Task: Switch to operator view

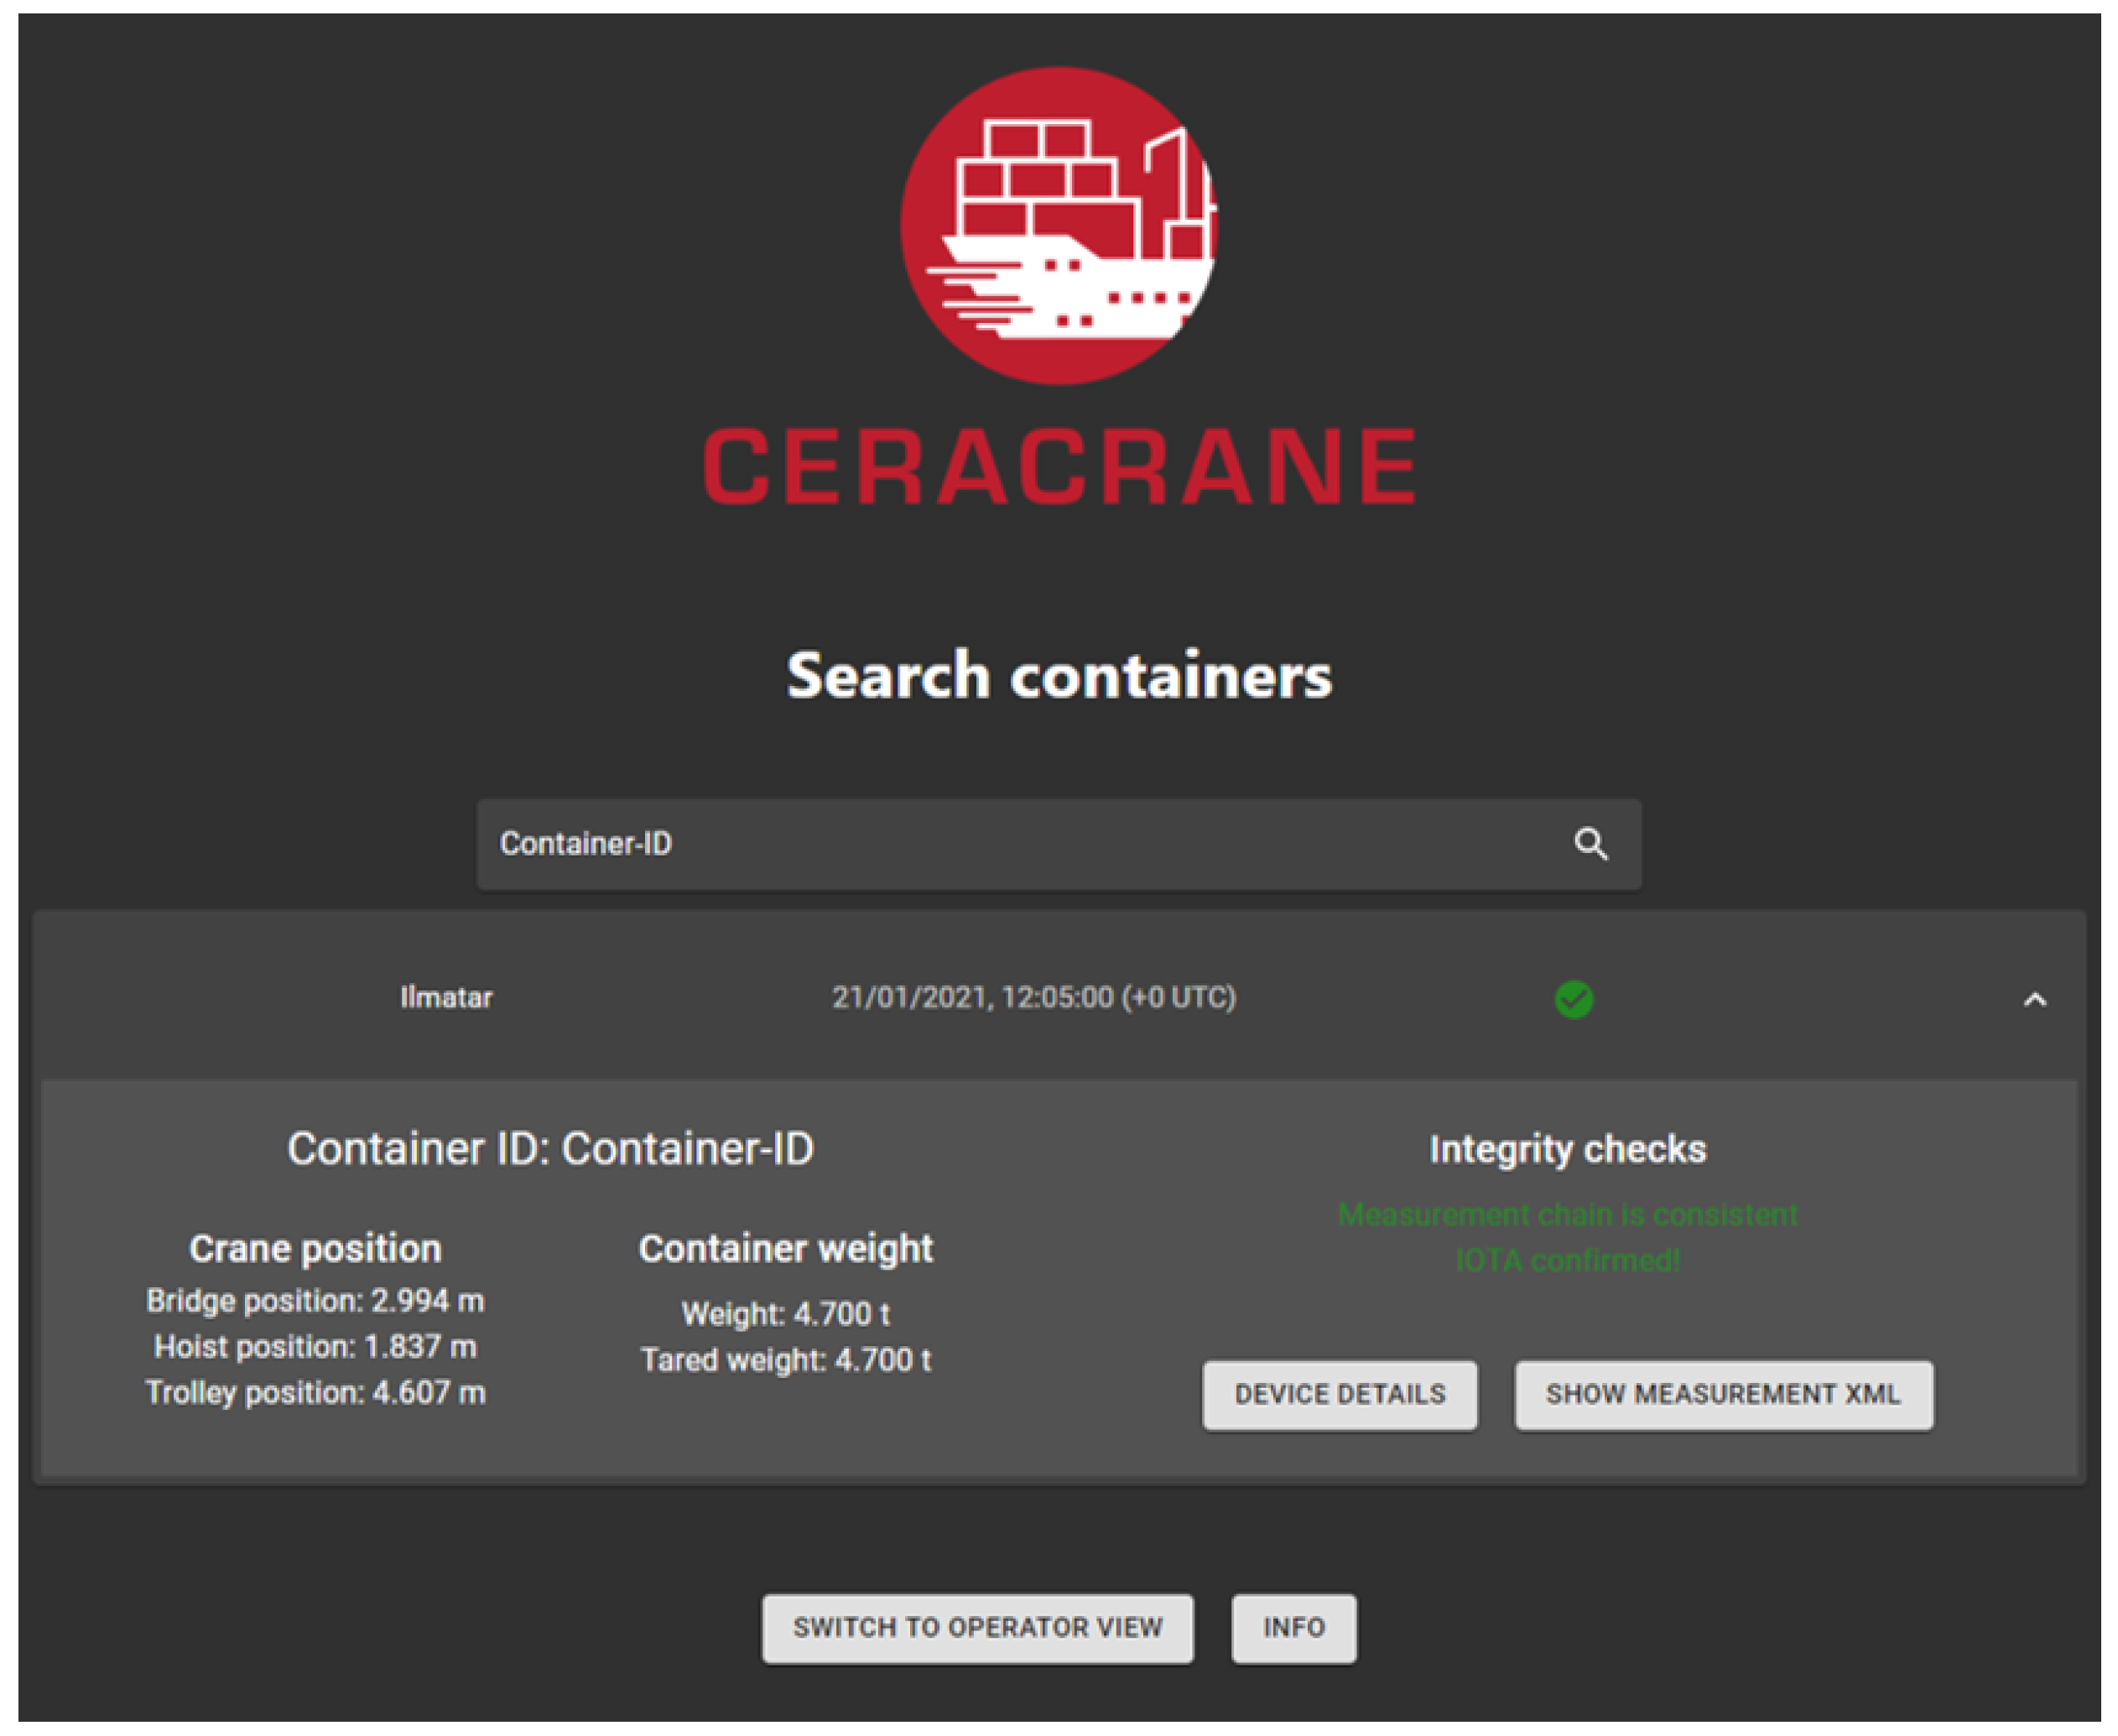Action: (977, 1627)
